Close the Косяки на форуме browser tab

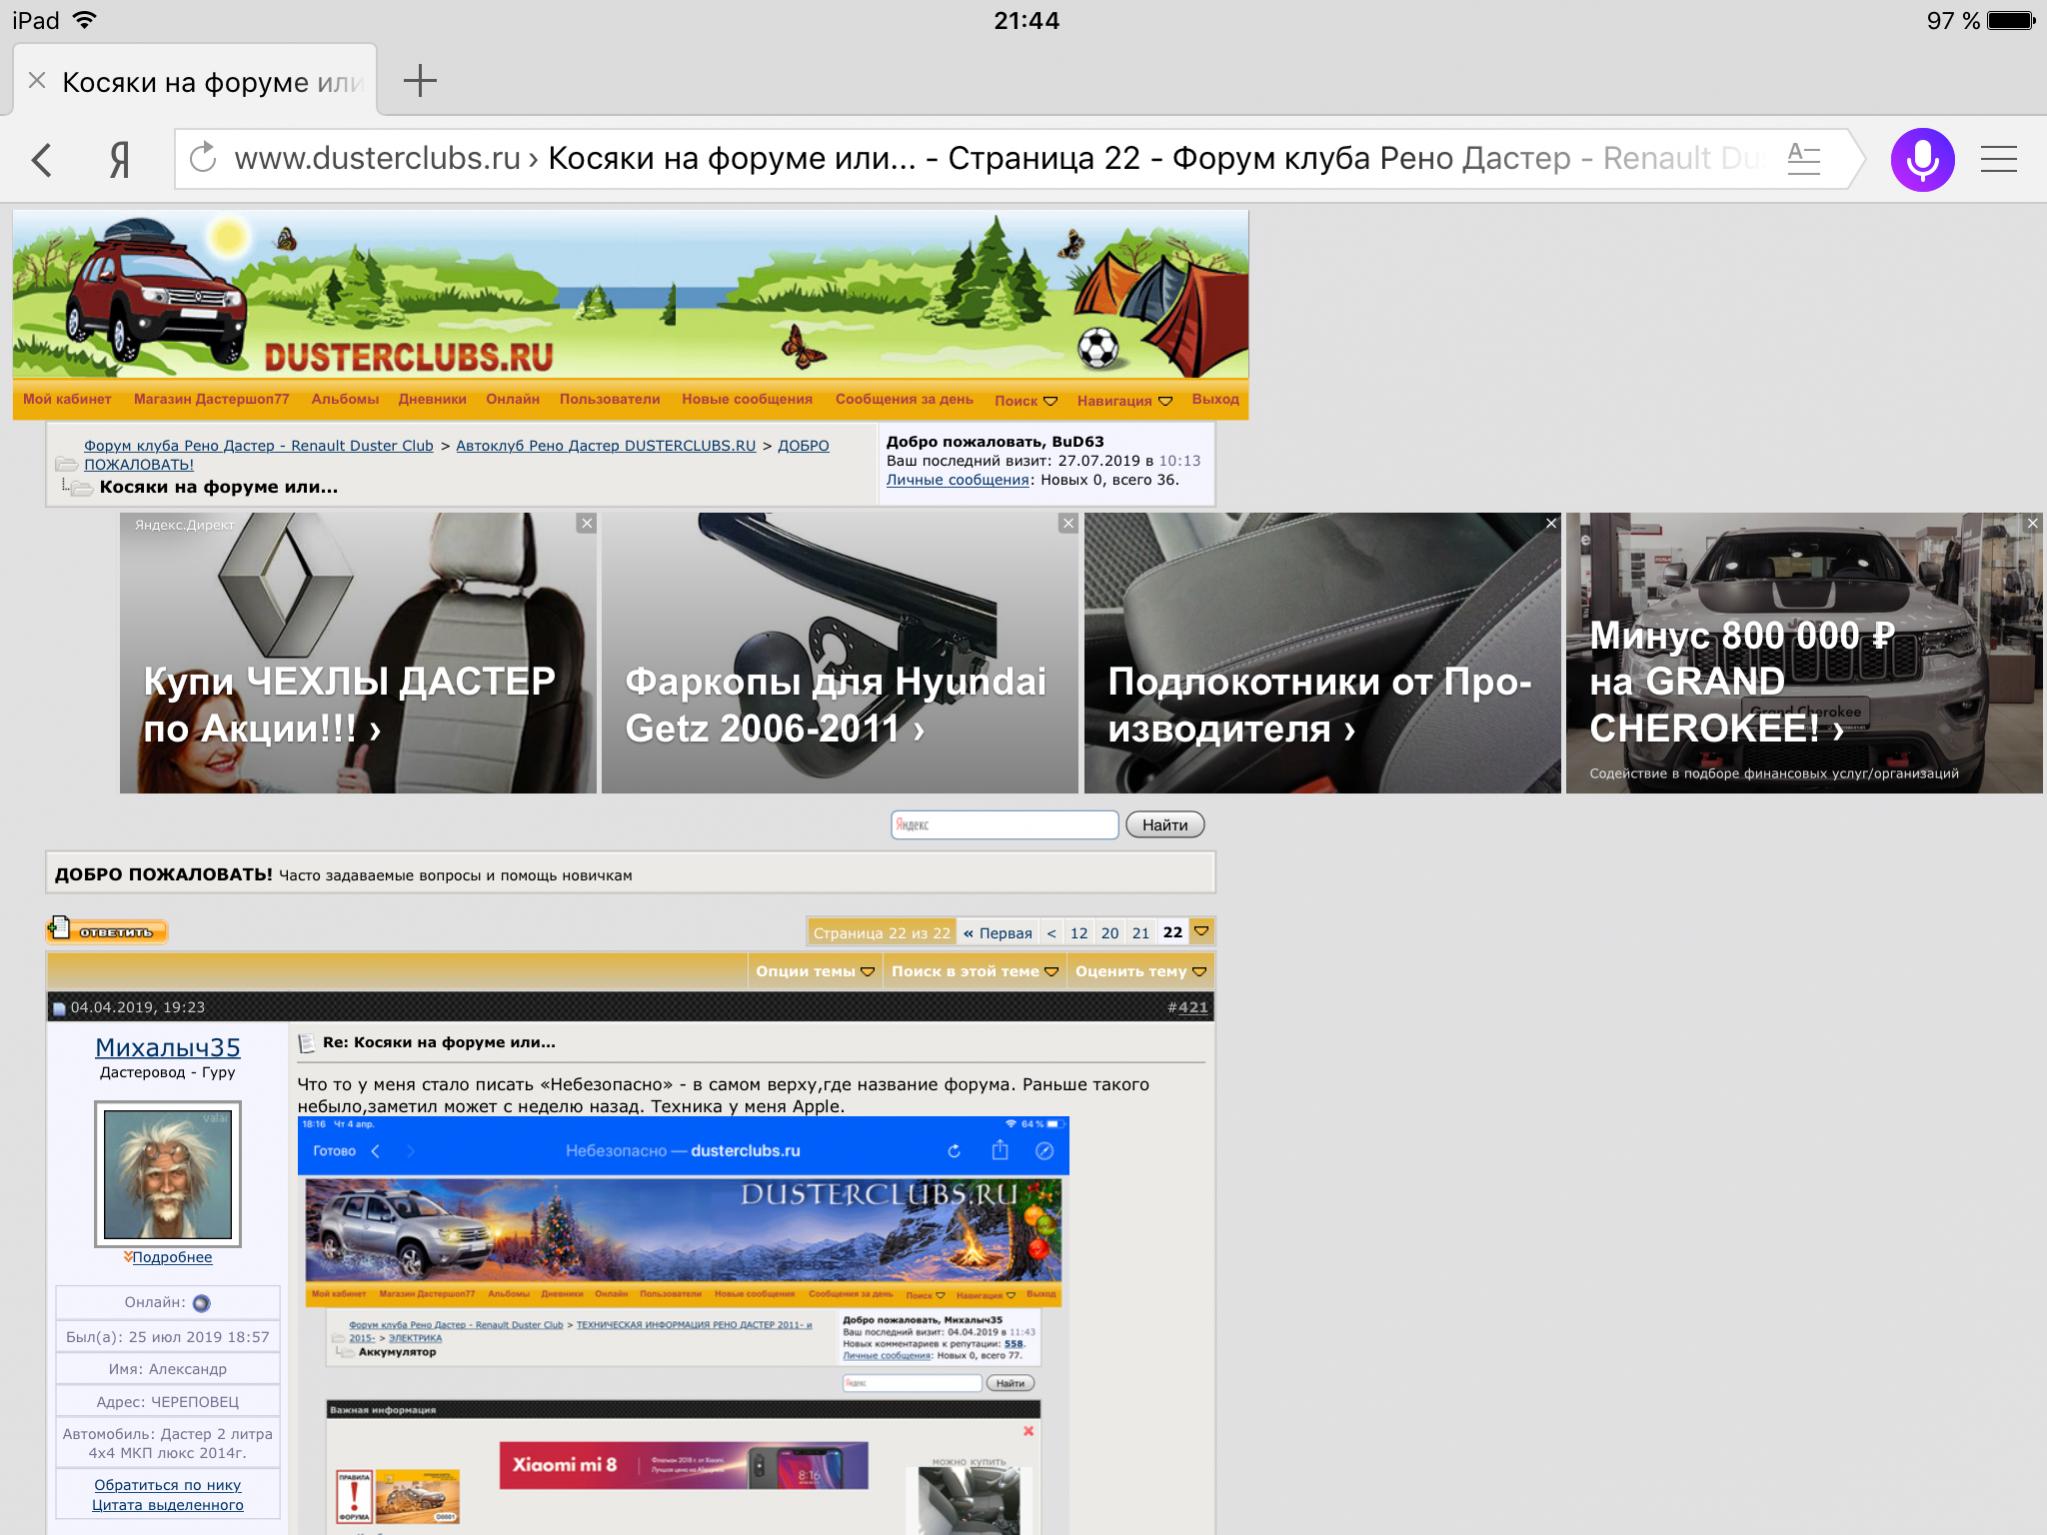pos(37,81)
